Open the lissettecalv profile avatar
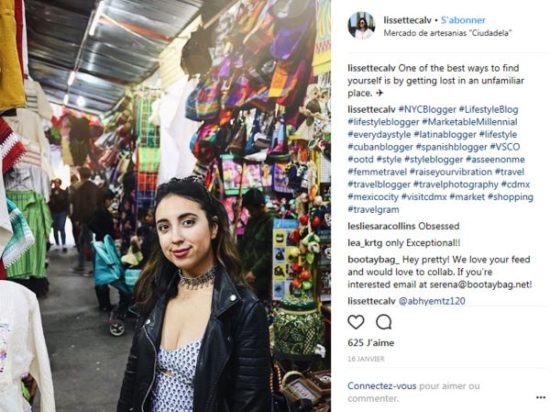The width and height of the screenshot is (550, 412). tap(361, 25)
